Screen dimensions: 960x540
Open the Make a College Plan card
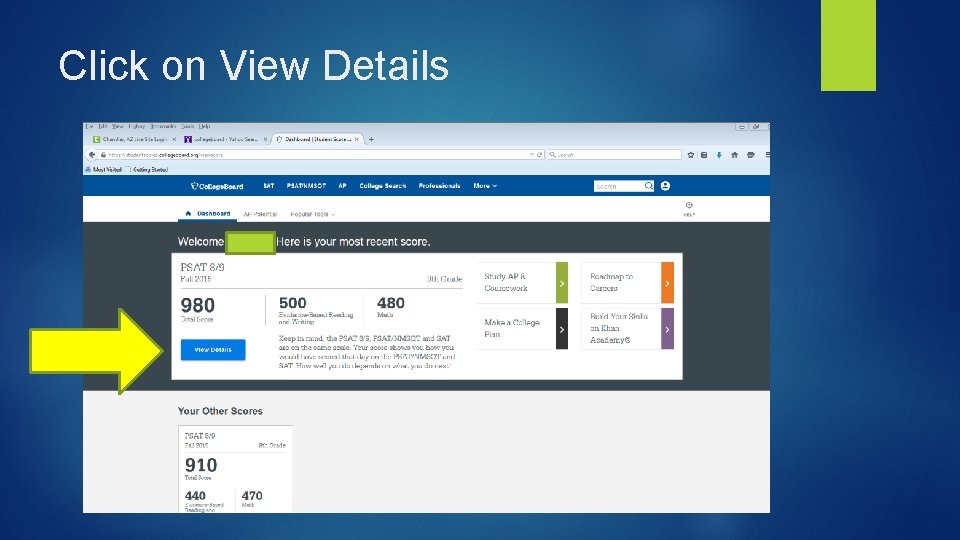coord(522,329)
